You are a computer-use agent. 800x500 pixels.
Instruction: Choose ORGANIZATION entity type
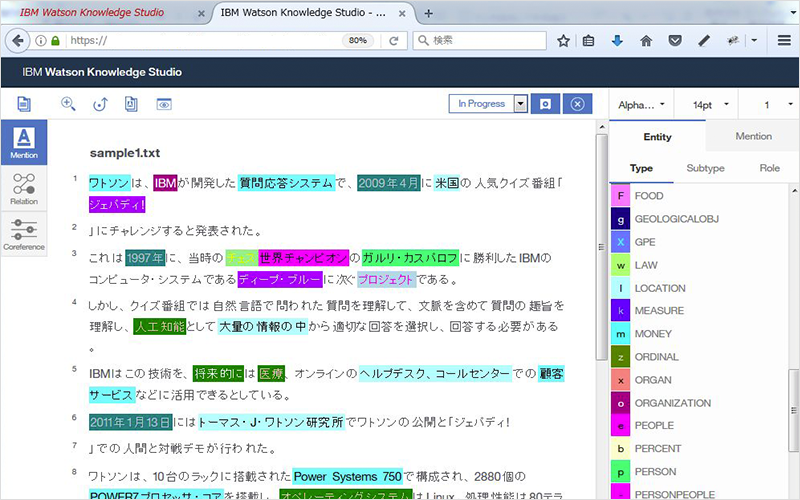(x=672, y=403)
